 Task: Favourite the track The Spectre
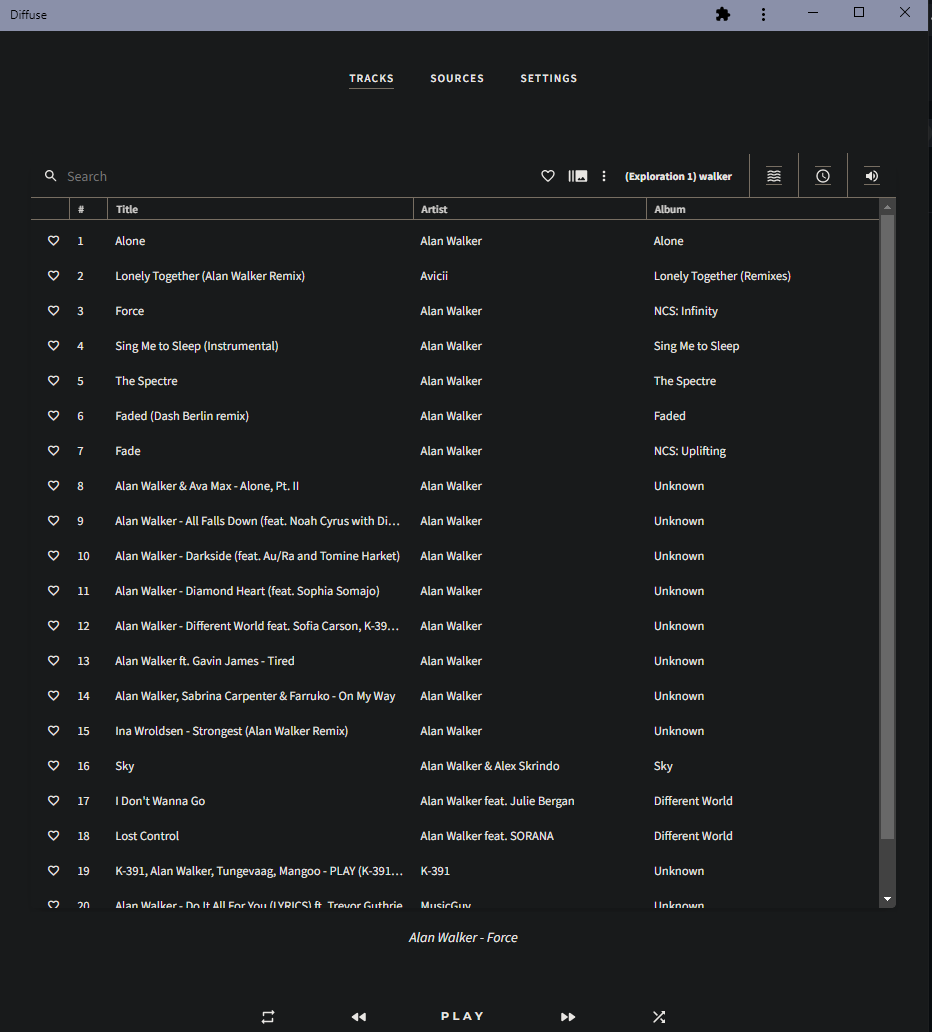coord(53,380)
